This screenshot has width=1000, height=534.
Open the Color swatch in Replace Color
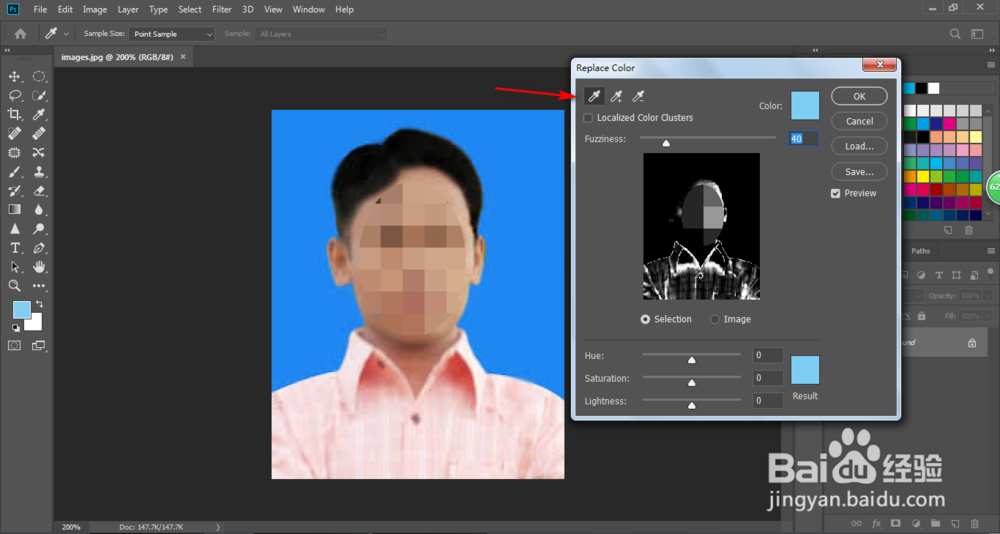point(805,105)
